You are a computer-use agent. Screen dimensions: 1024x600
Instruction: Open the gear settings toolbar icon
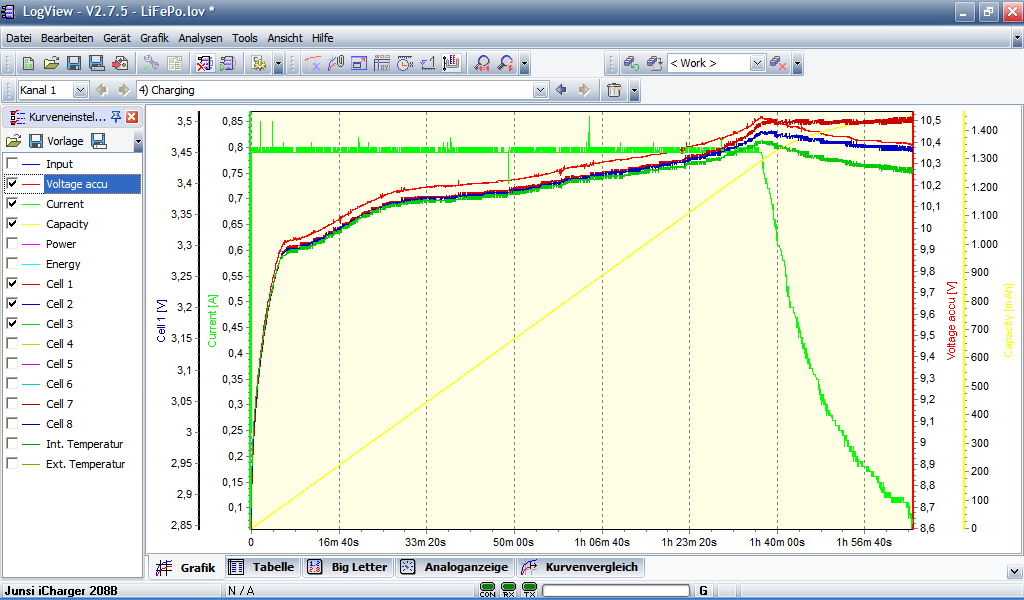click(x=259, y=63)
